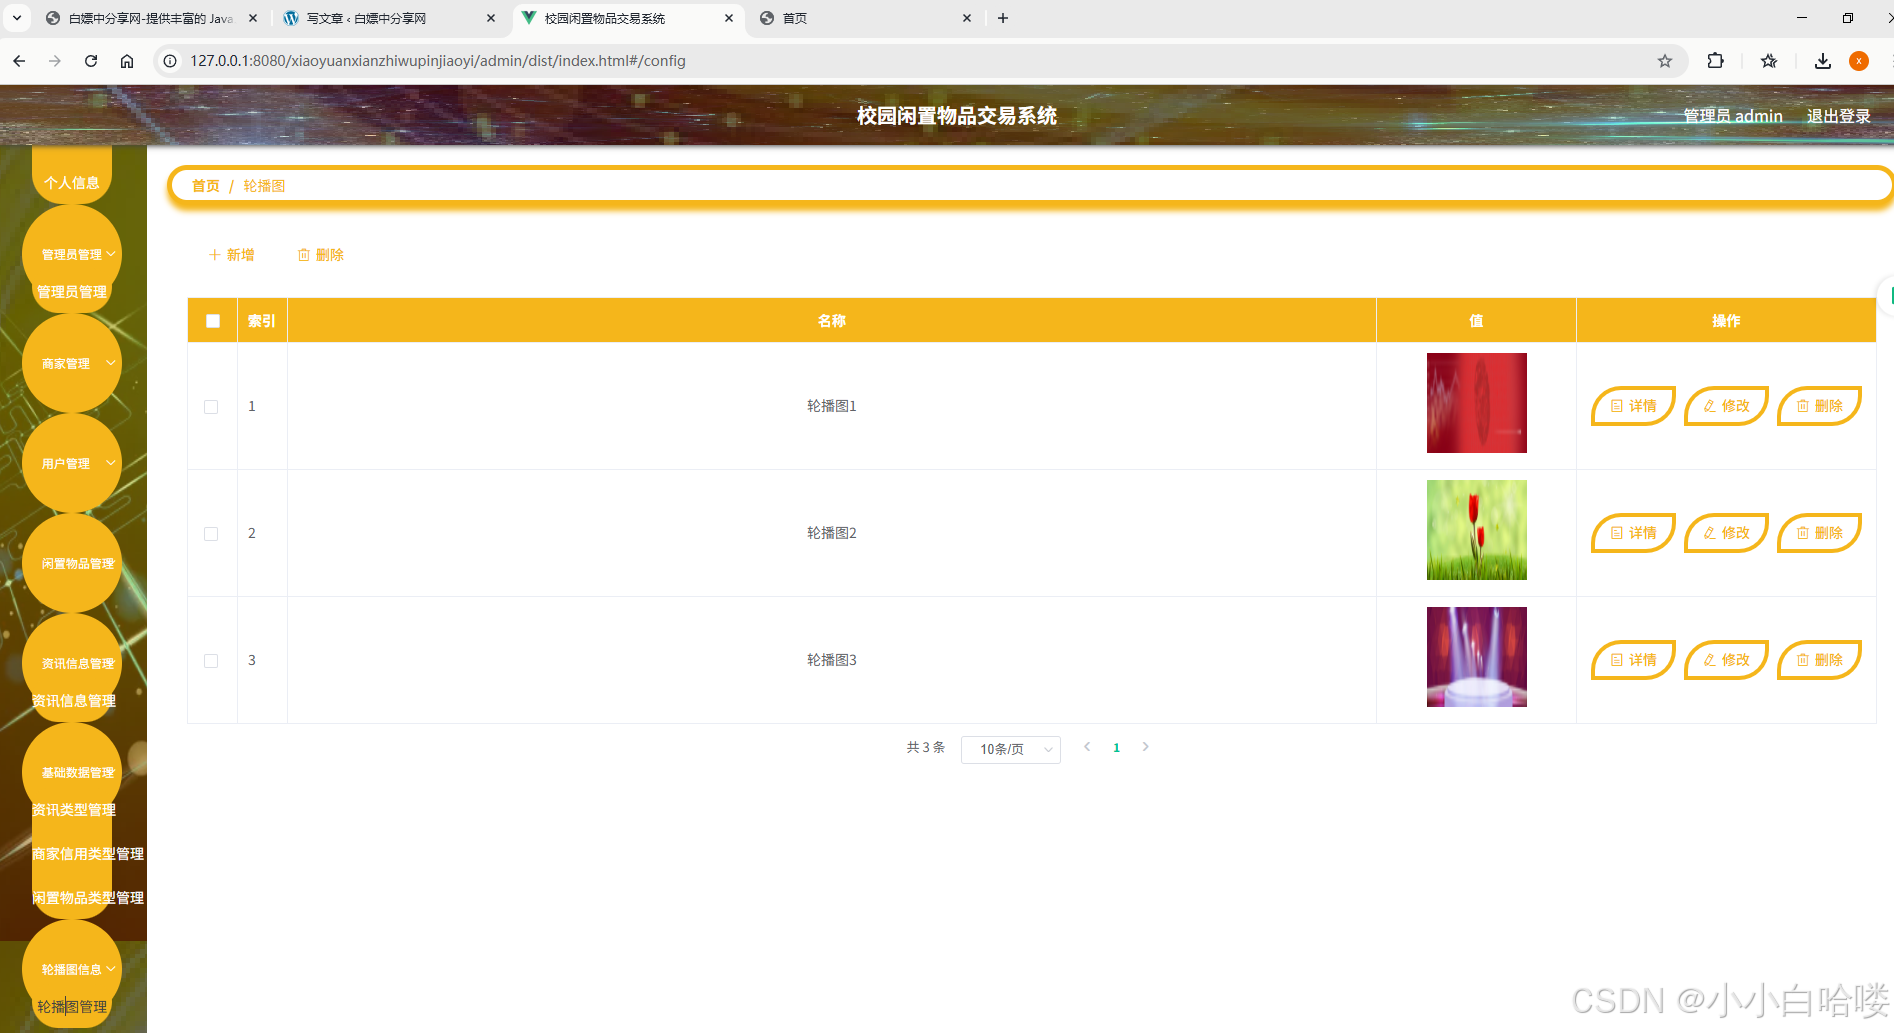Click 详情 for 轮播图3
Screen dimensions: 1894x1033
tap(1633, 660)
